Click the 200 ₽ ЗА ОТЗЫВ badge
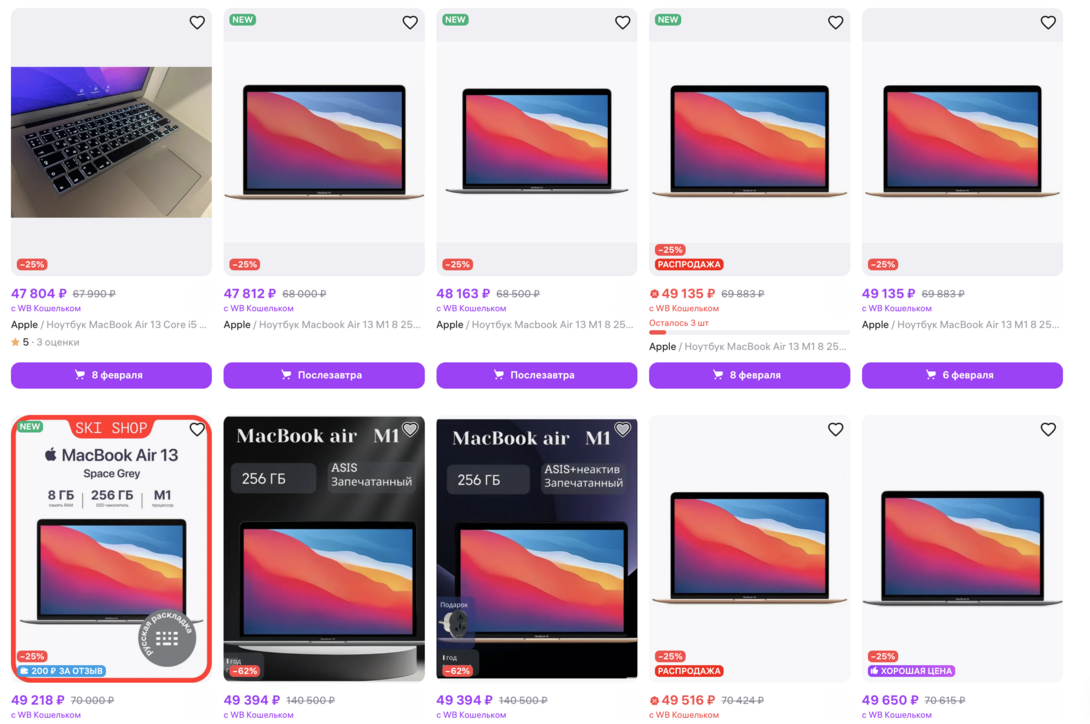 click(62, 671)
